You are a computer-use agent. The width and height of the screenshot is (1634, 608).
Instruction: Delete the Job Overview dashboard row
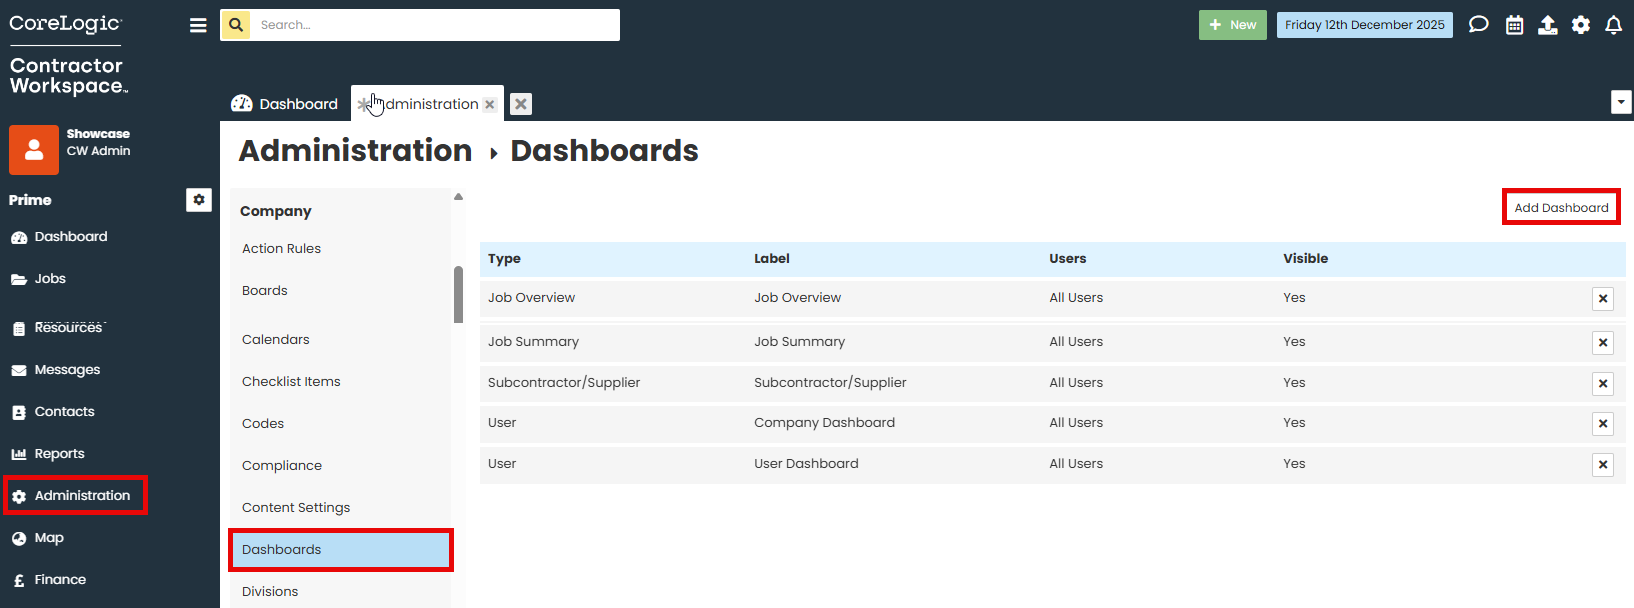tap(1603, 299)
